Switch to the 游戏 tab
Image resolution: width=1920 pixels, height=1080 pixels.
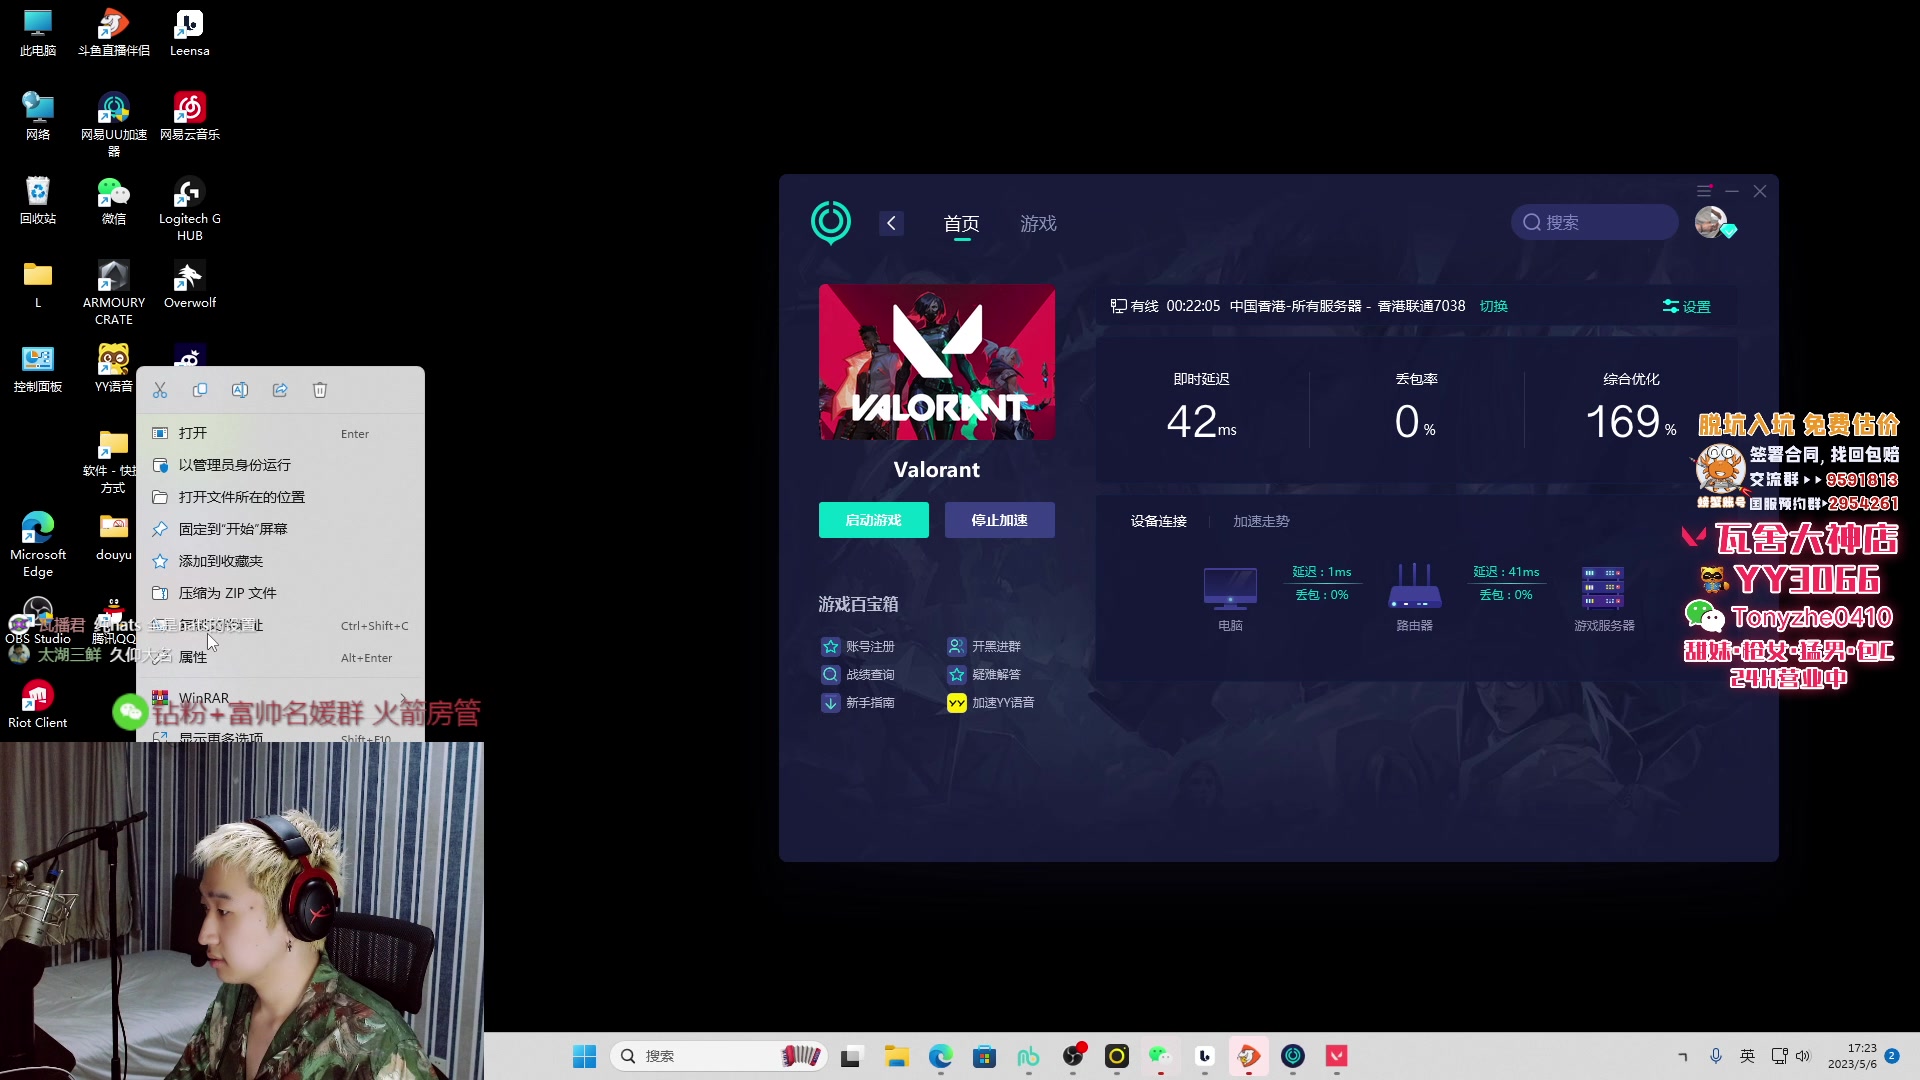point(1038,223)
